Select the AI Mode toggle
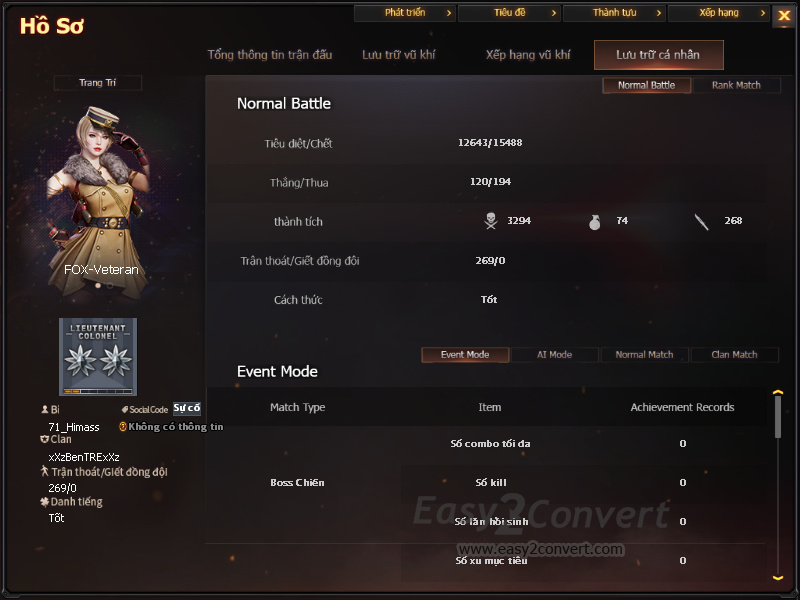 [555, 355]
